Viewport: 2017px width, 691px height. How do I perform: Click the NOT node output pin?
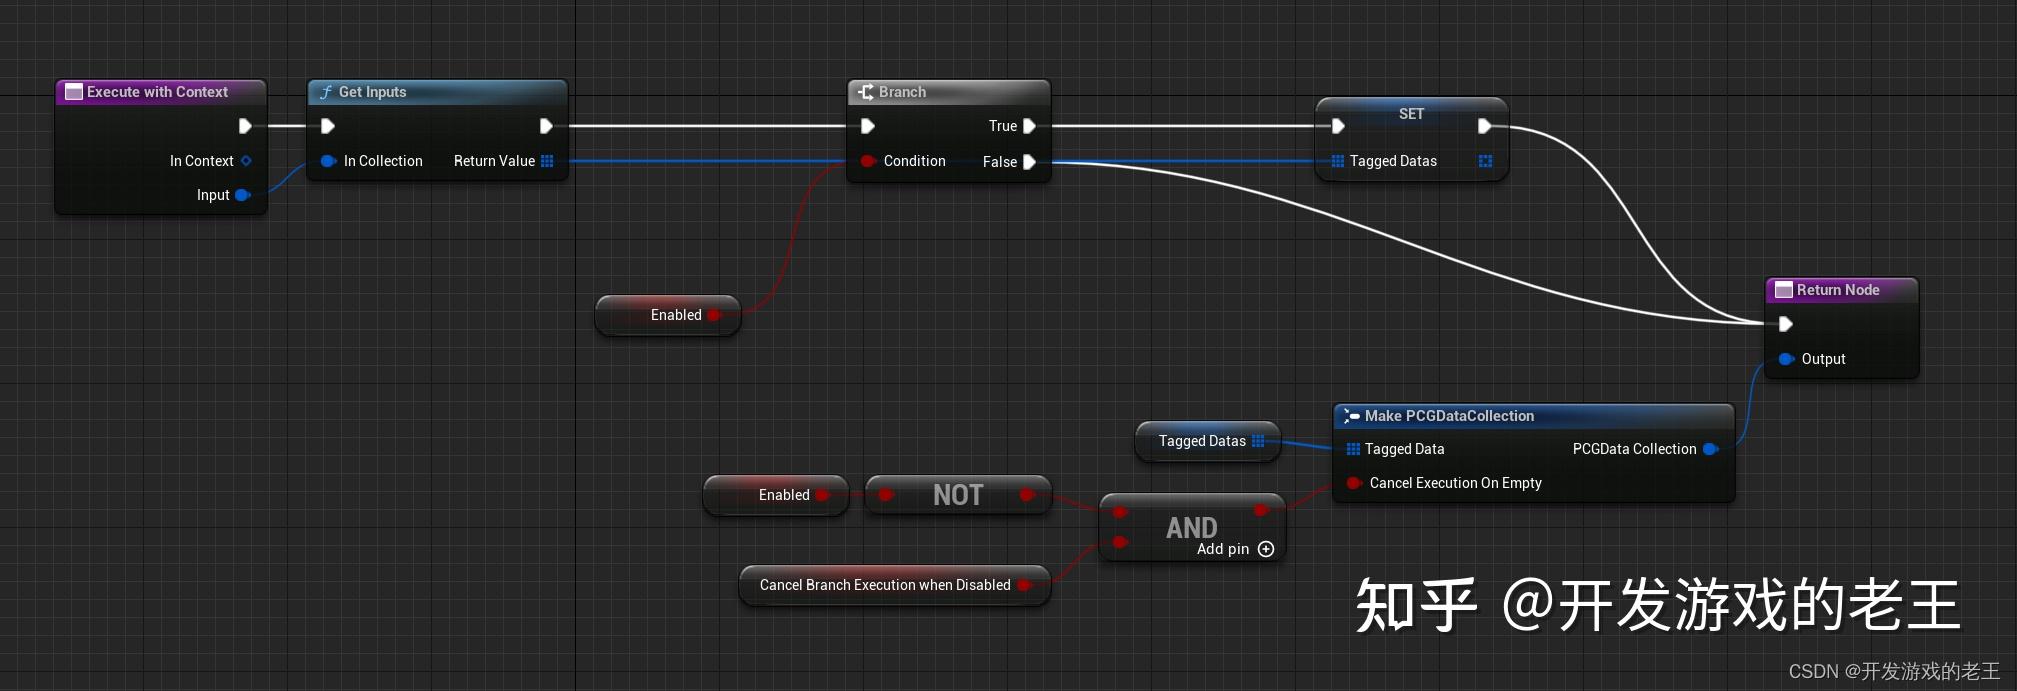1027,495
